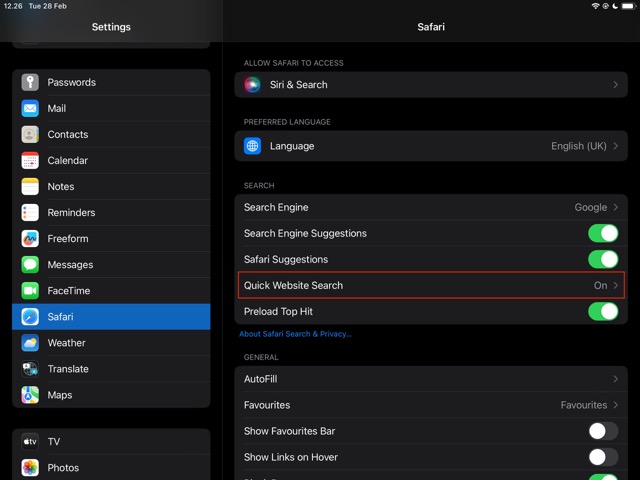Select the Freeform app icon
Screen dimensions: 640x480
pyautogui.click(x=30, y=239)
